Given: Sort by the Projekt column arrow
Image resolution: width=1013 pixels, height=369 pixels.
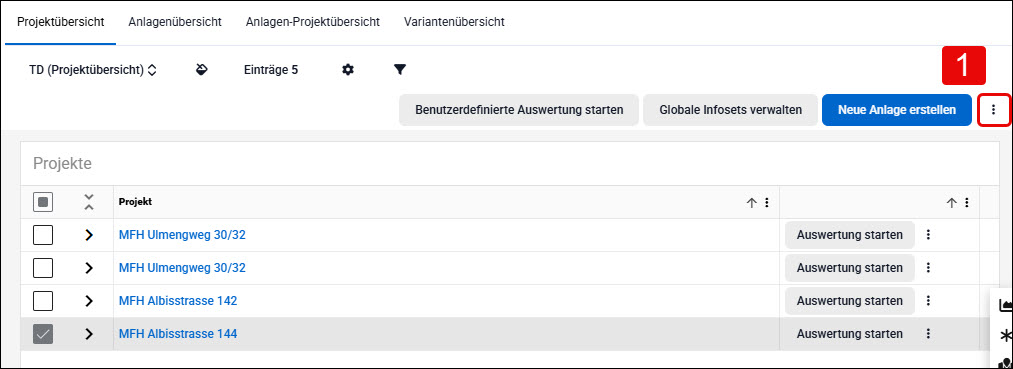Looking at the screenshot, I should click(751, 203).
